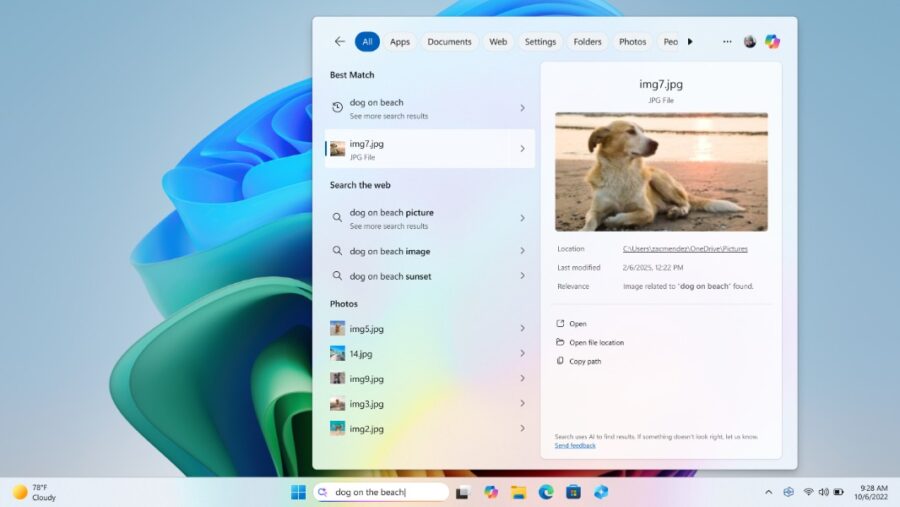Open the img3.jpg thumbnail
This screenshot has width=900, height=507.
pos(338,404)
